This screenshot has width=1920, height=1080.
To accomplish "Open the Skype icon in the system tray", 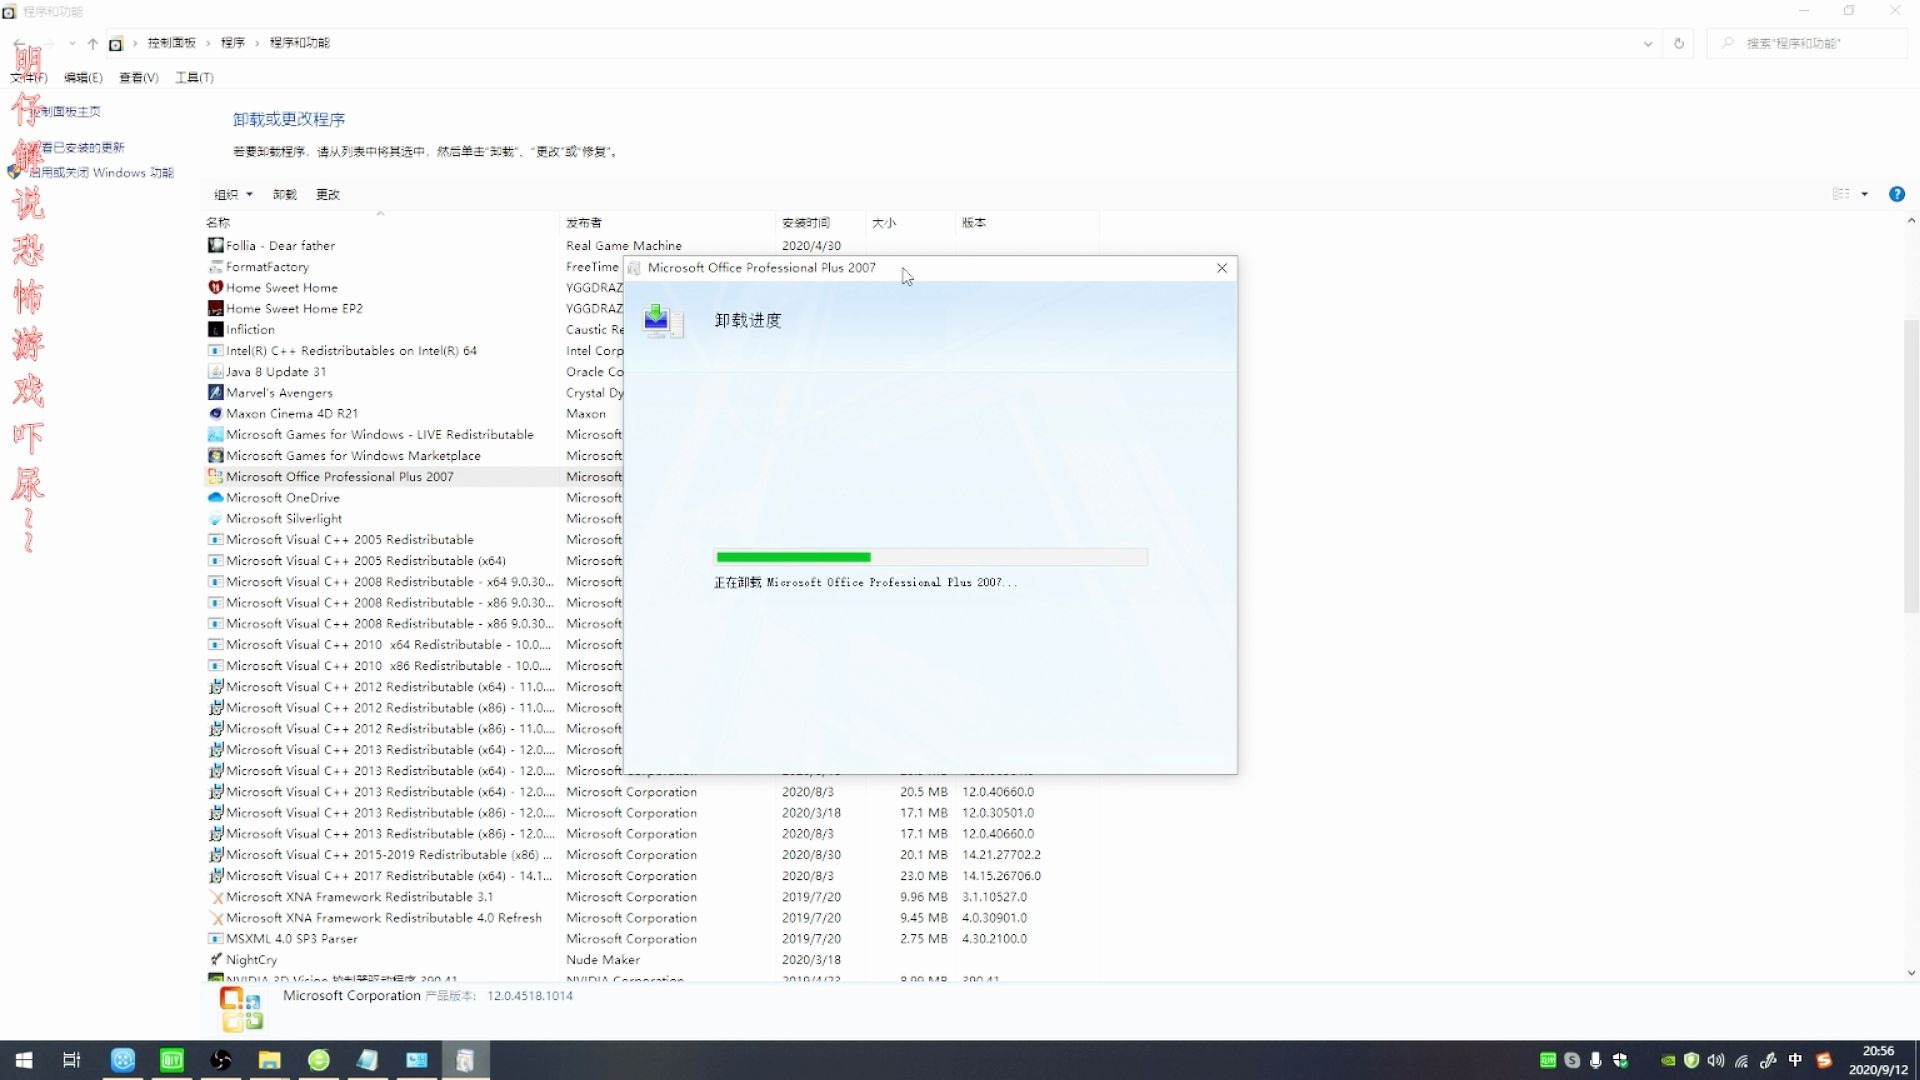I will (x=1572, y=1061).
